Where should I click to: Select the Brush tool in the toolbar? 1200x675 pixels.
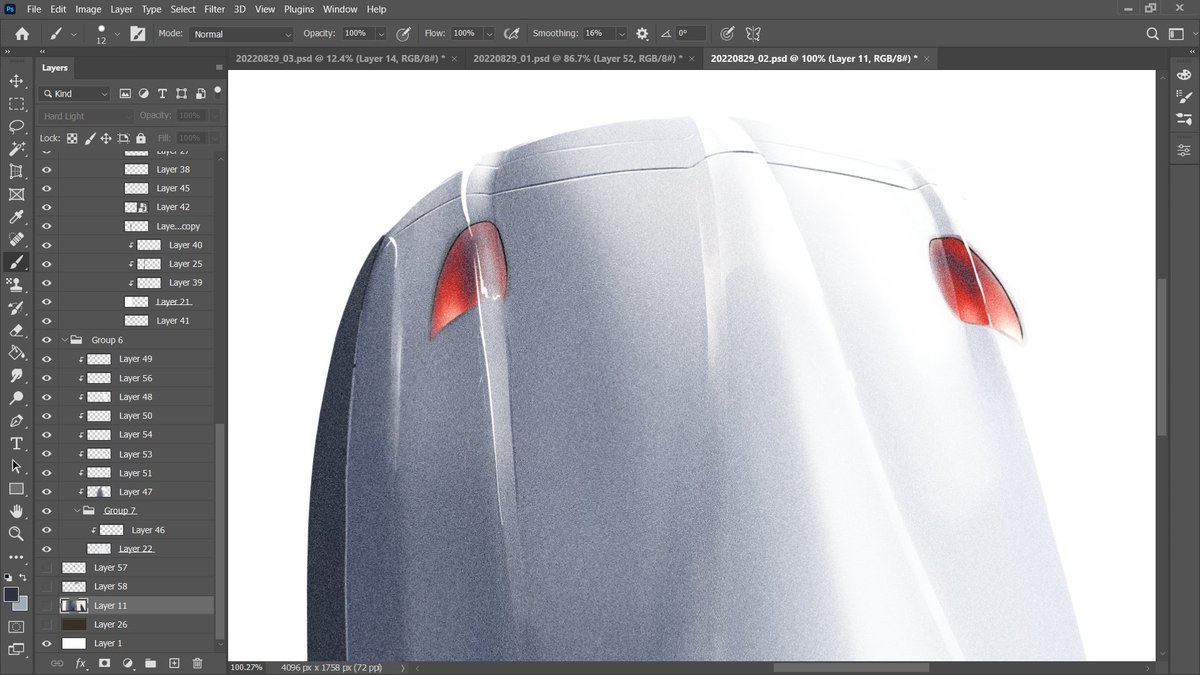(x=16, y=262)
